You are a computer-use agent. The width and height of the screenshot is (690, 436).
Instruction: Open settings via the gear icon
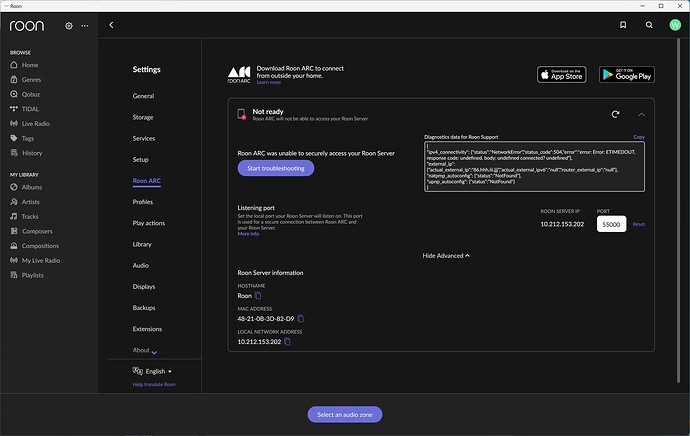point(69,26)
